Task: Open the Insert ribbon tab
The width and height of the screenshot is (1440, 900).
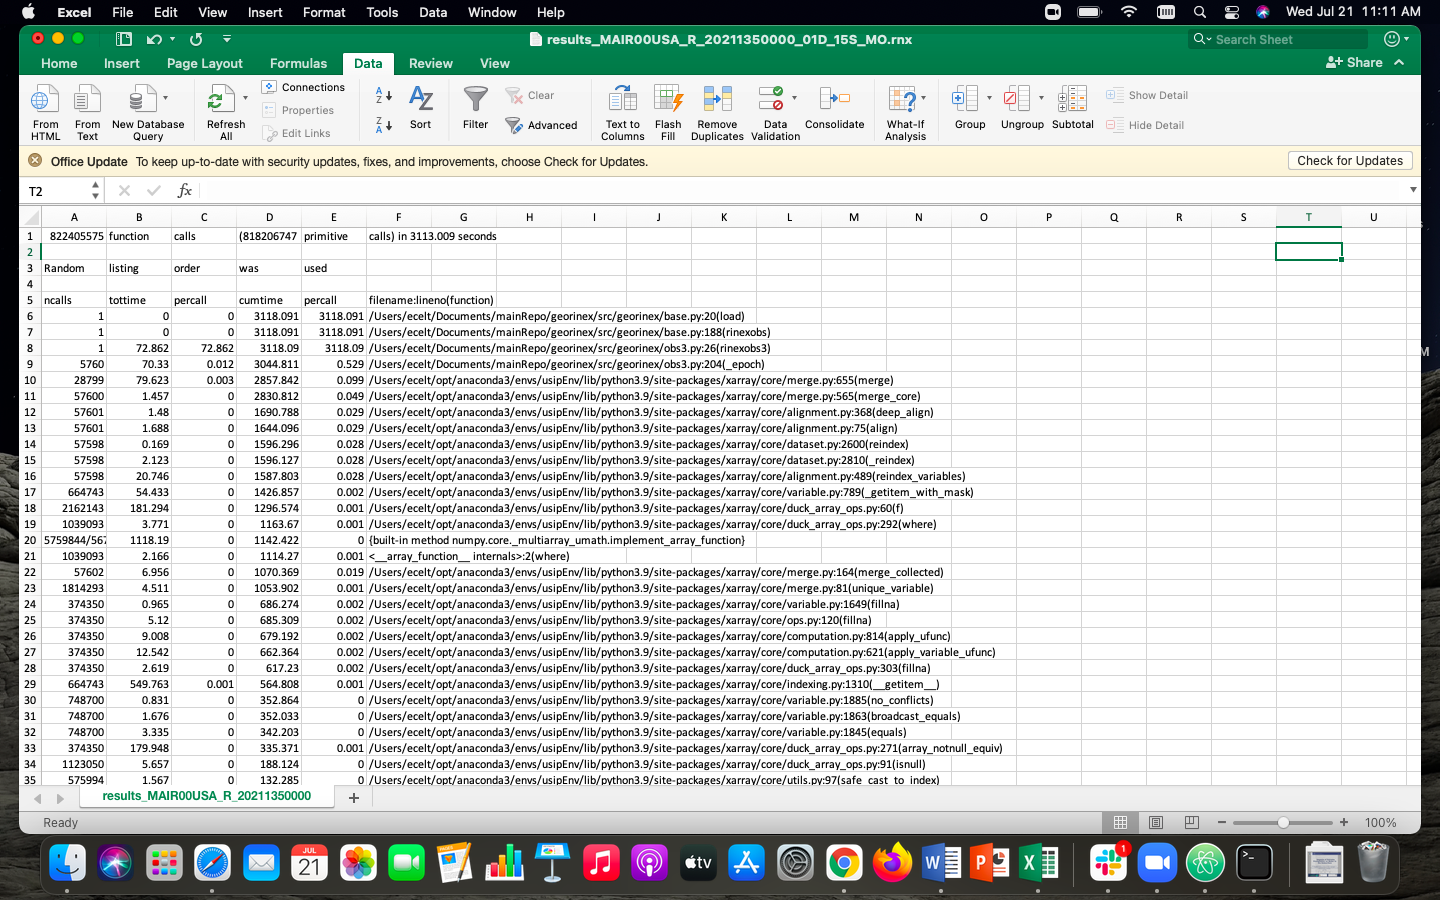Action: (x=122, y=63)
